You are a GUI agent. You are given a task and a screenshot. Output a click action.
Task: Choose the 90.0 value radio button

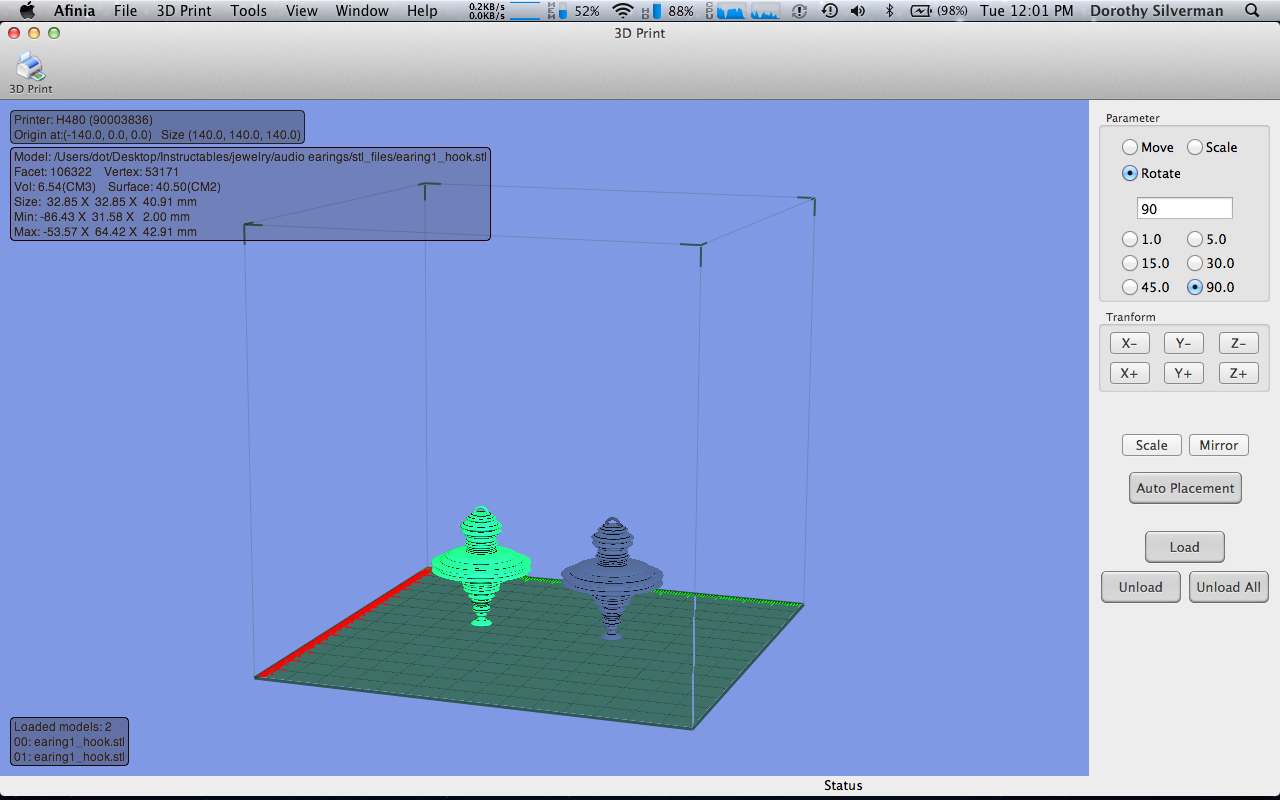pos(1195,287)
